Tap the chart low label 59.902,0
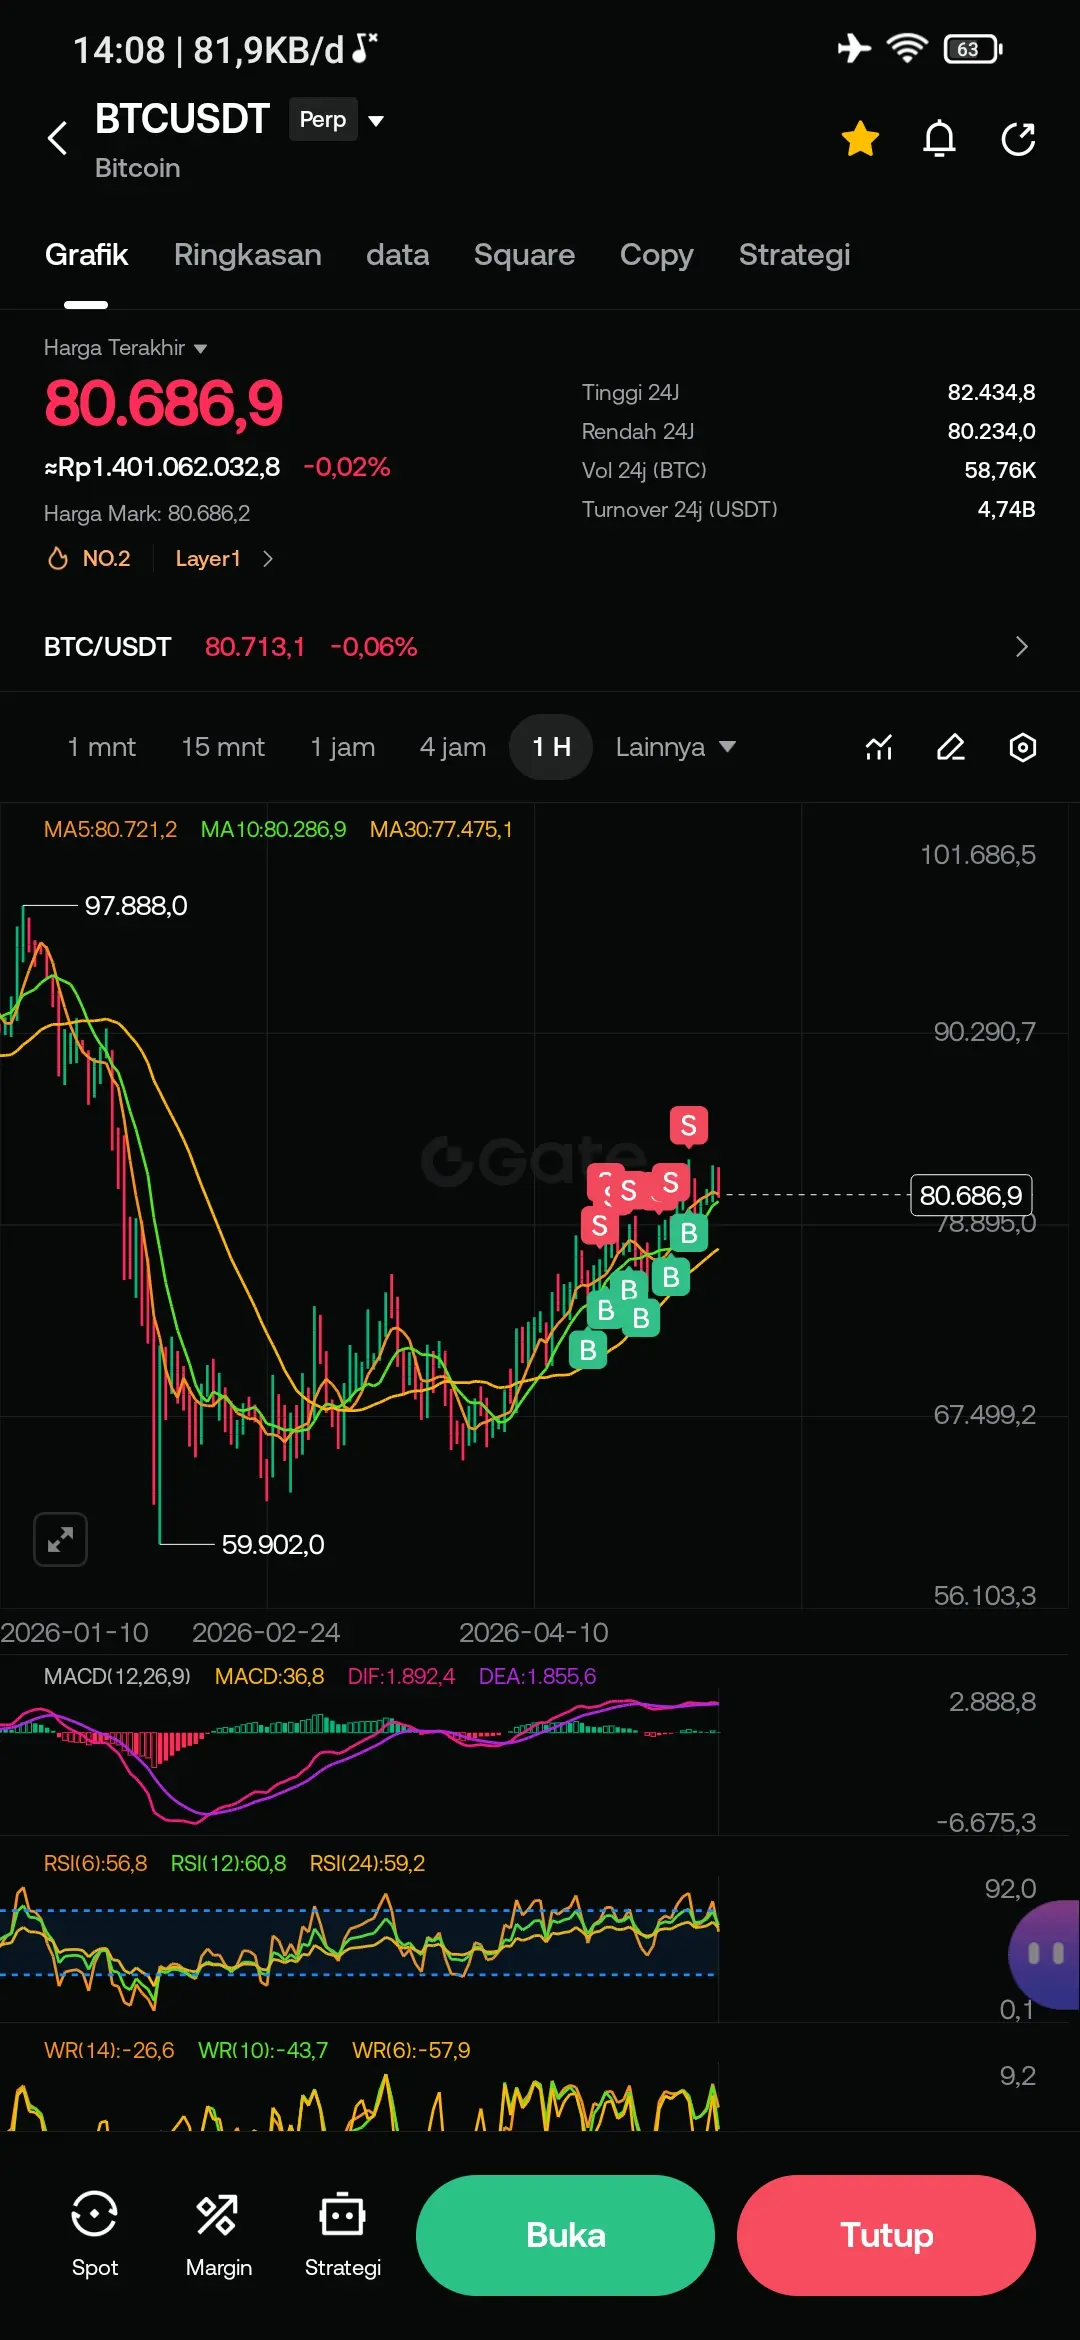This screenshot has width=1080, height=2340. (x=273, y=1545)
